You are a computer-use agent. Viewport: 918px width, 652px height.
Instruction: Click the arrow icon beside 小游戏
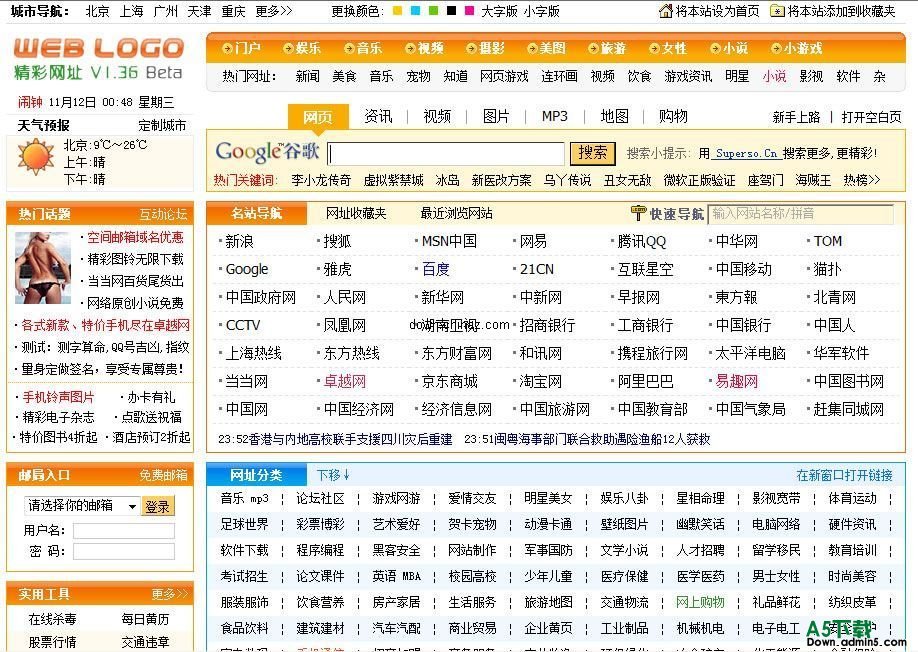(x=776, y=49)
